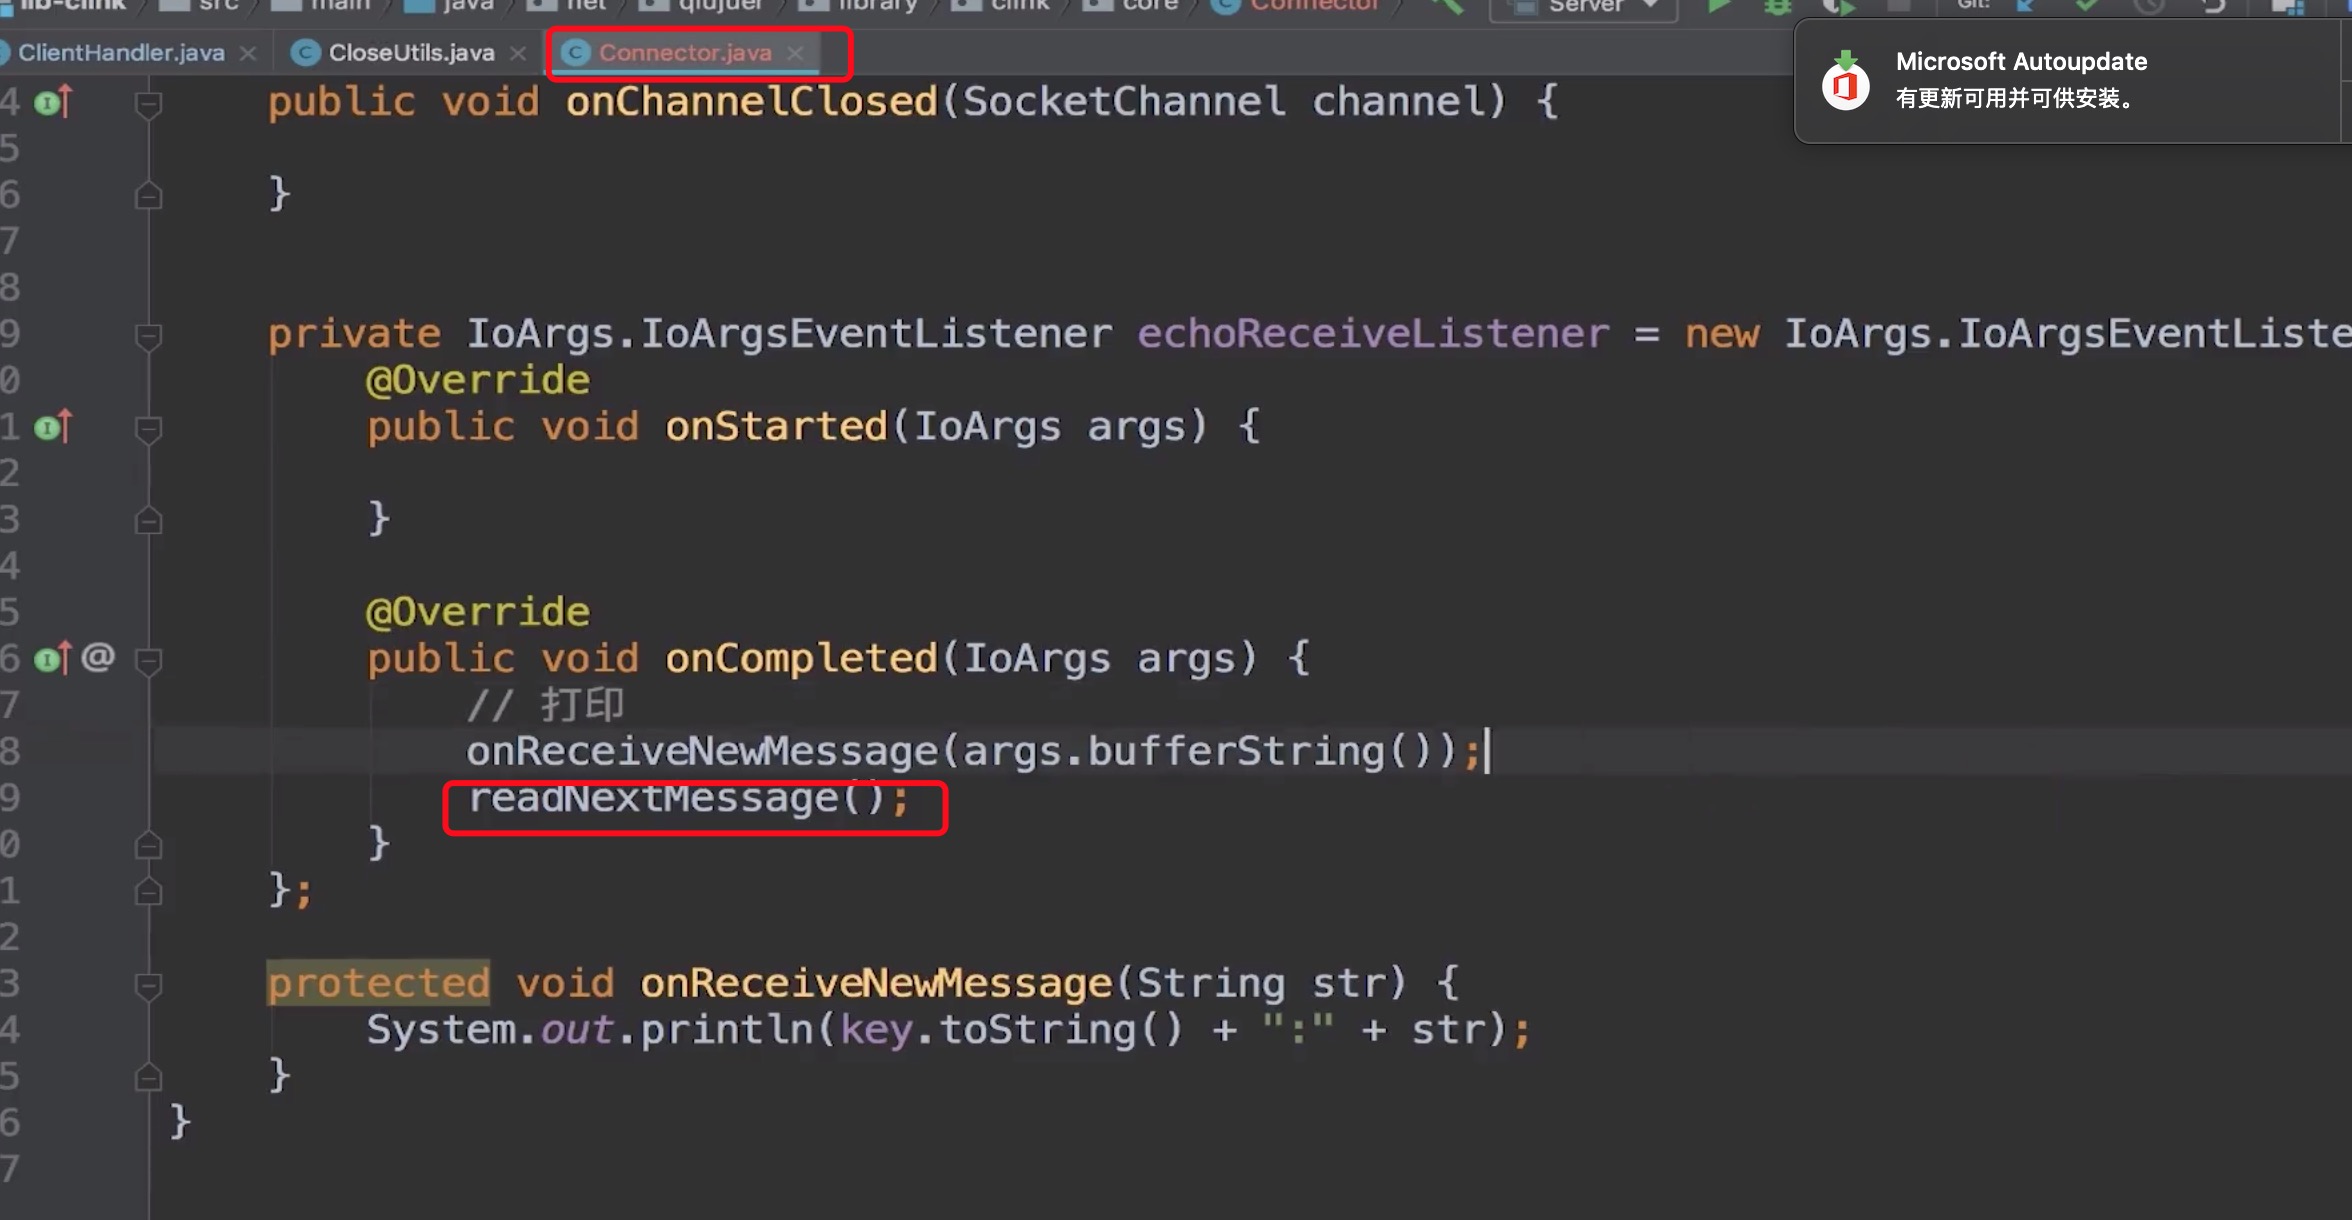Click 'private' keyword of echoReceiveListener
Screen dimensions: 2352x1220
point(354,334)
